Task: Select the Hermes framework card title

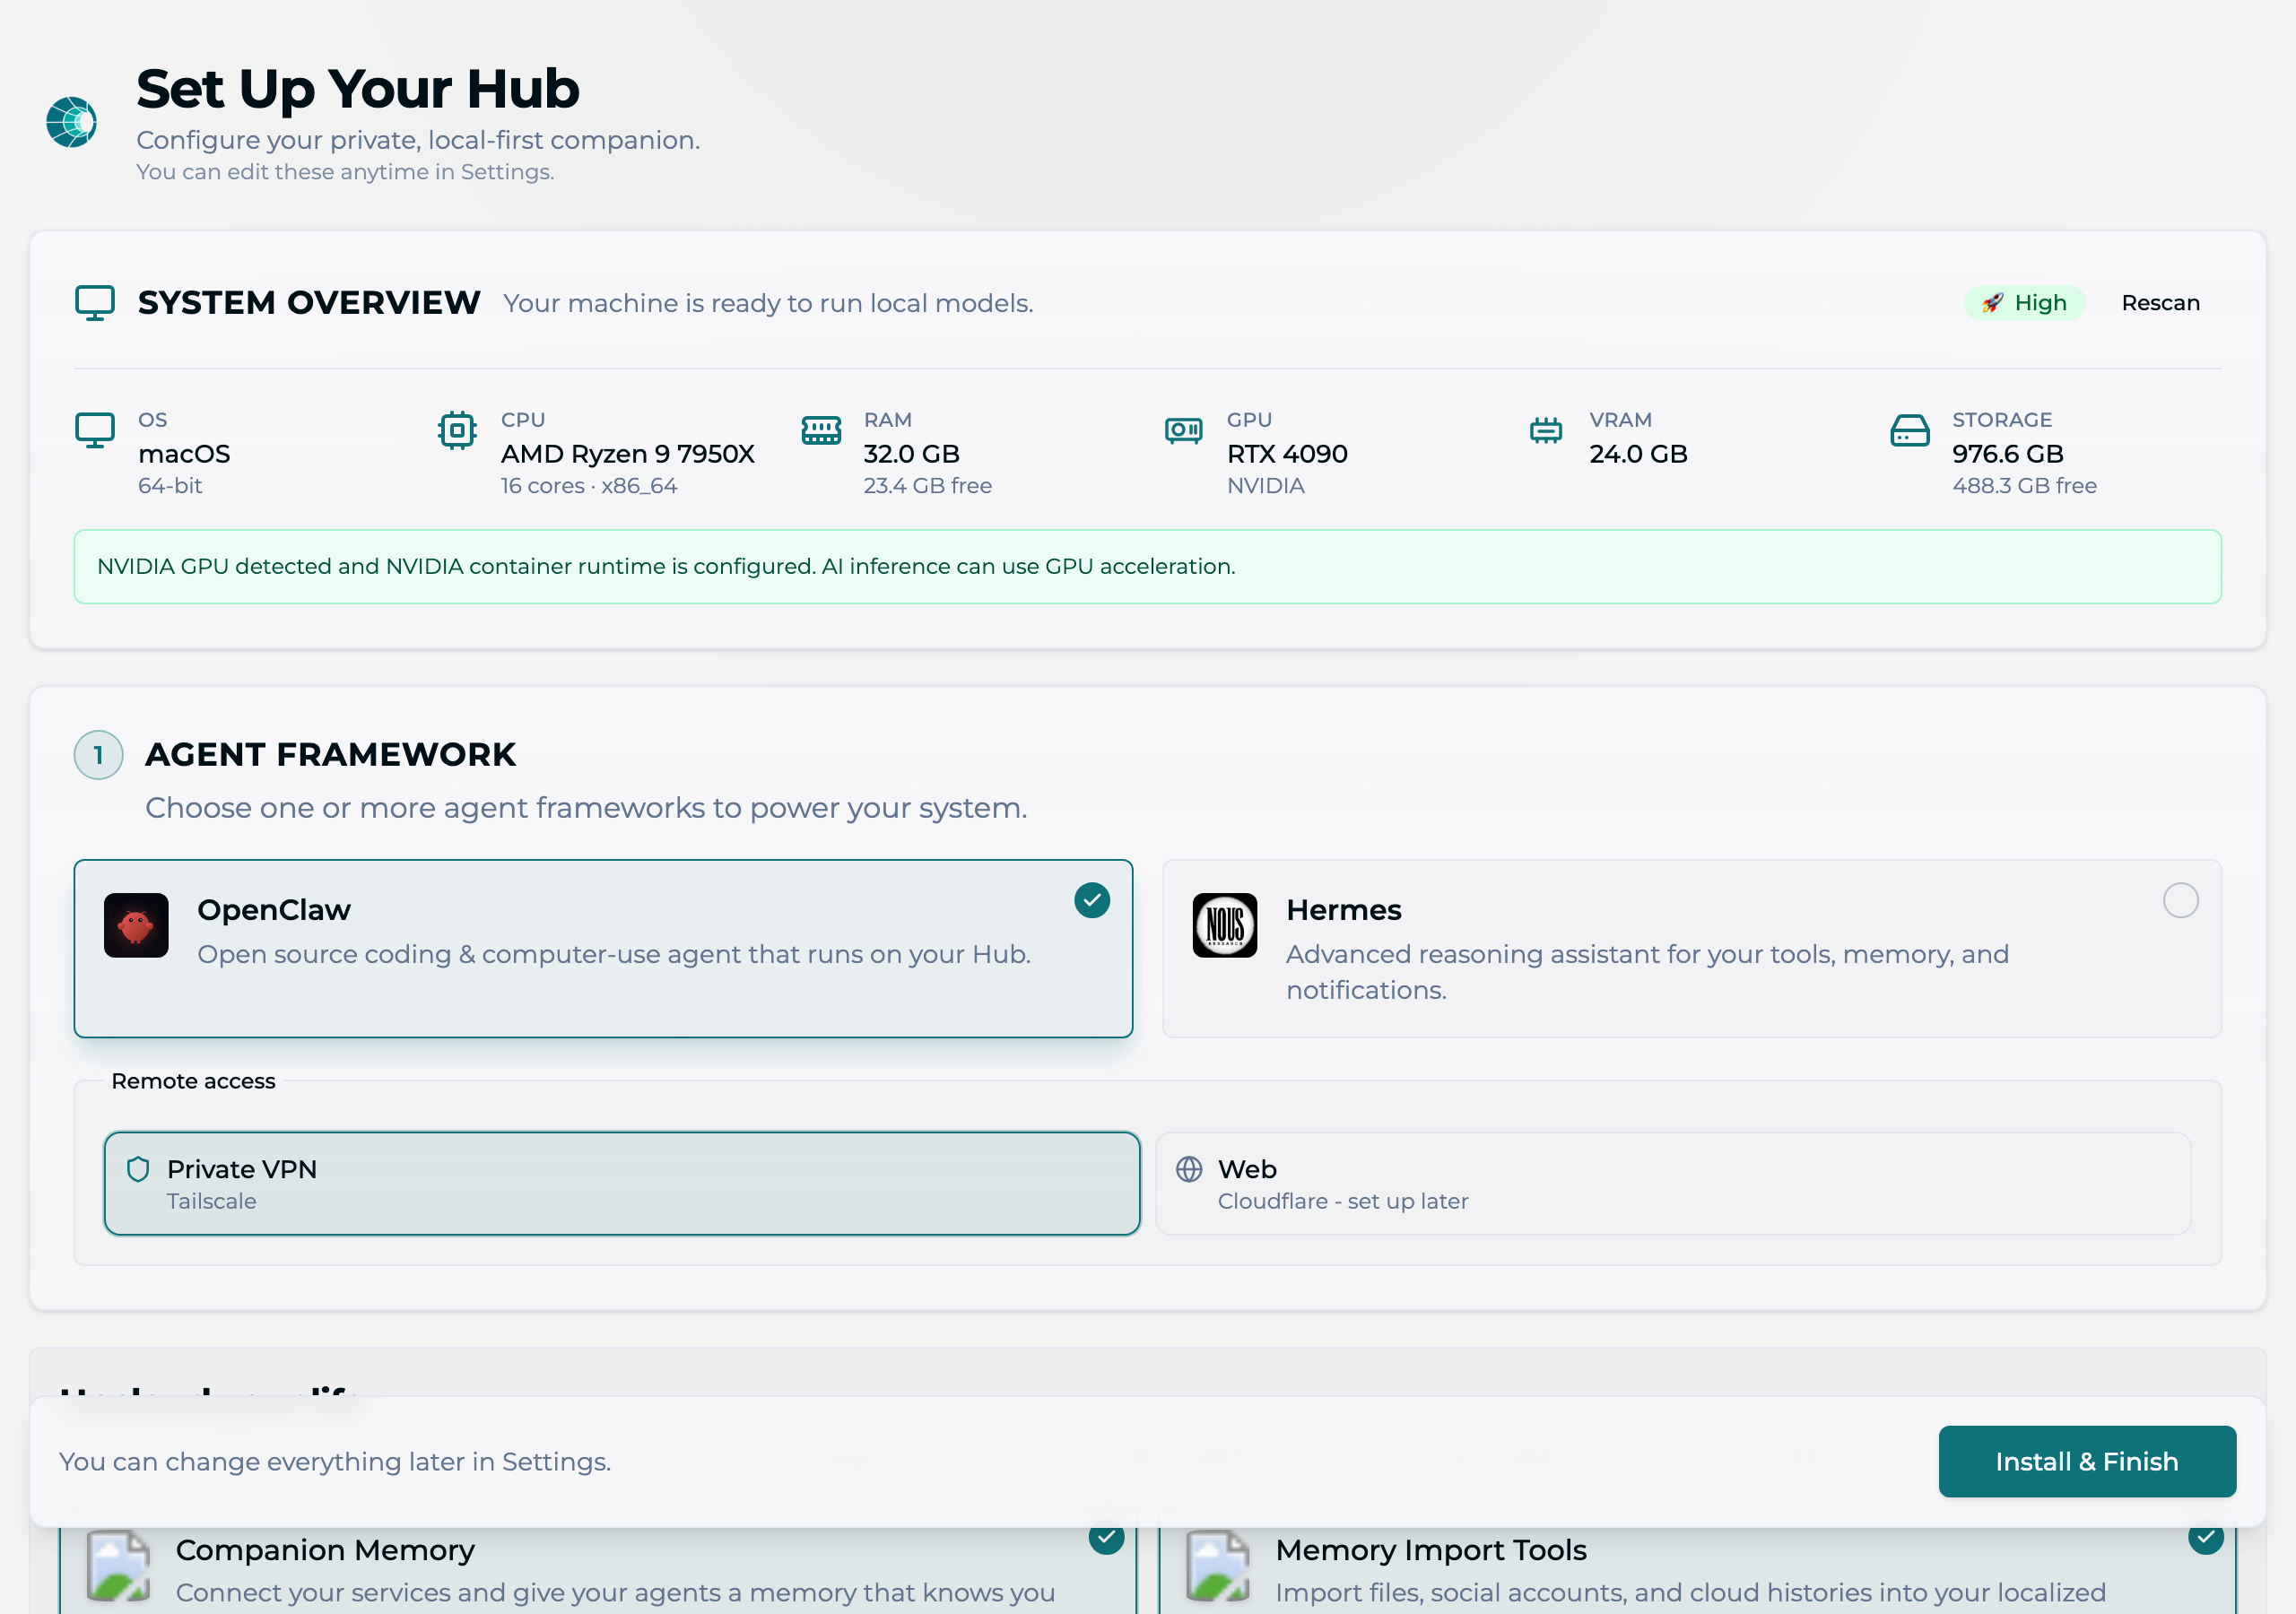Action: click(1344, 910)
